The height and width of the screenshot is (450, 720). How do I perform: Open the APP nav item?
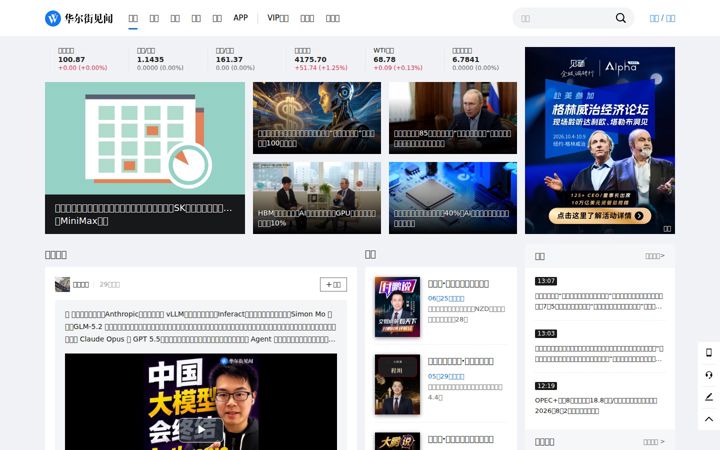(241, 18)
